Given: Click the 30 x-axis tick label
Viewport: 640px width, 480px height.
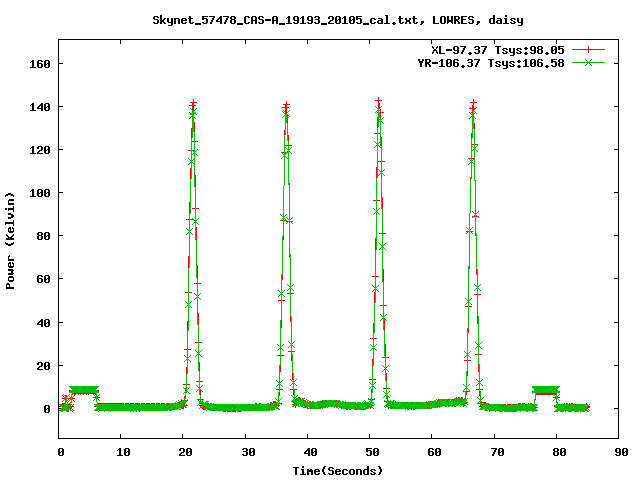Looking at the screenshot, I should pos(248,452).
